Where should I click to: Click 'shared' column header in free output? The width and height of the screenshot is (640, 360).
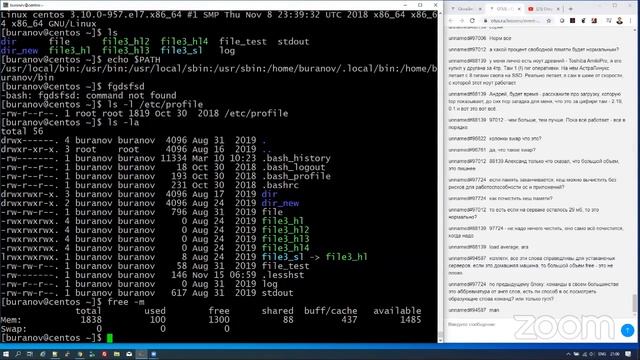(x=278, y=311)
